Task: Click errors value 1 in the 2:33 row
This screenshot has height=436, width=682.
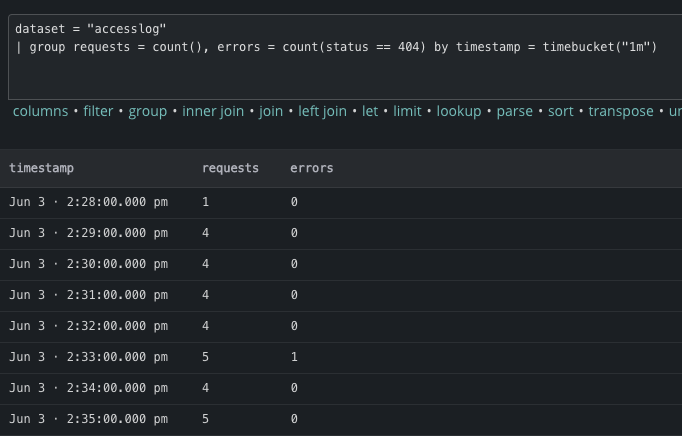Action: point(294,357)
